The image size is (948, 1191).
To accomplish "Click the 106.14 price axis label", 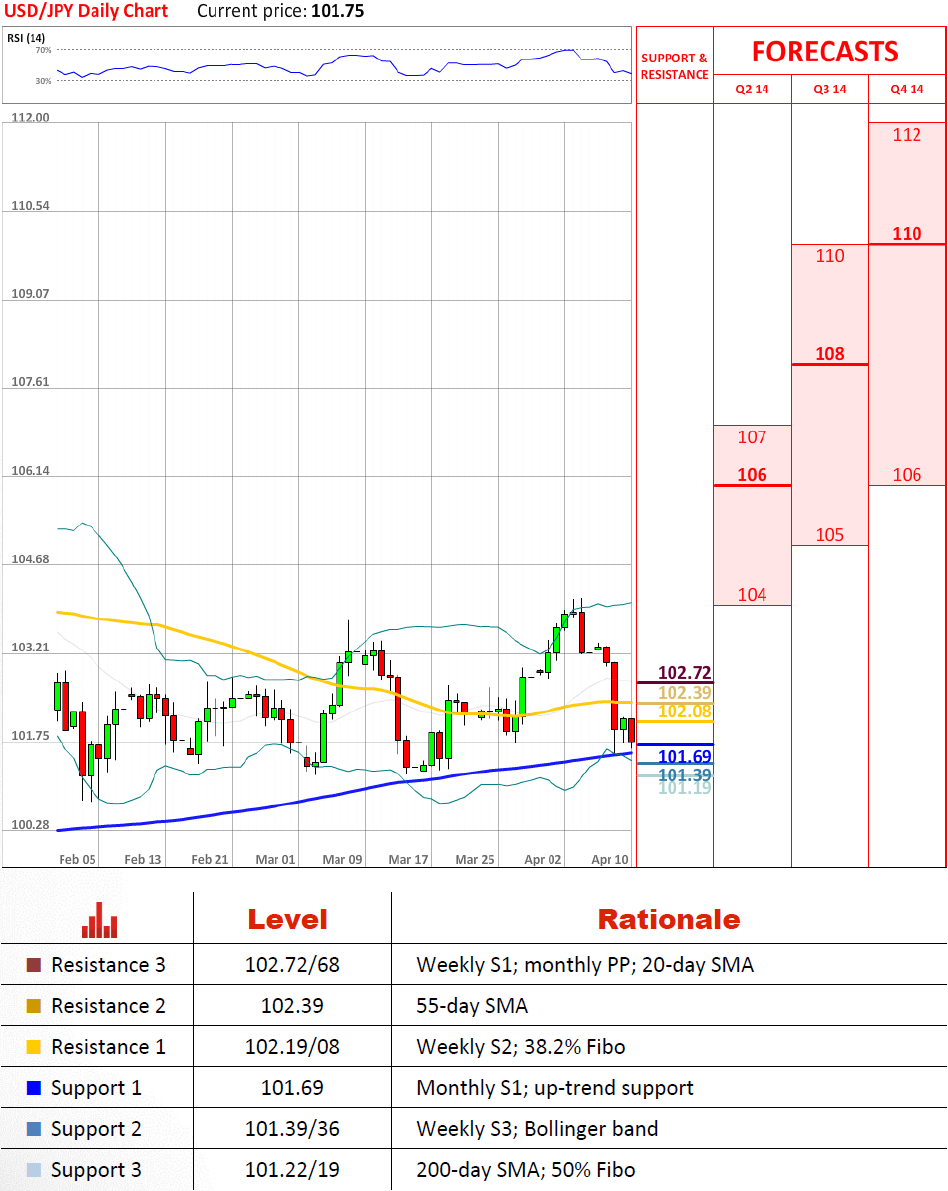I will coord(30,470).
